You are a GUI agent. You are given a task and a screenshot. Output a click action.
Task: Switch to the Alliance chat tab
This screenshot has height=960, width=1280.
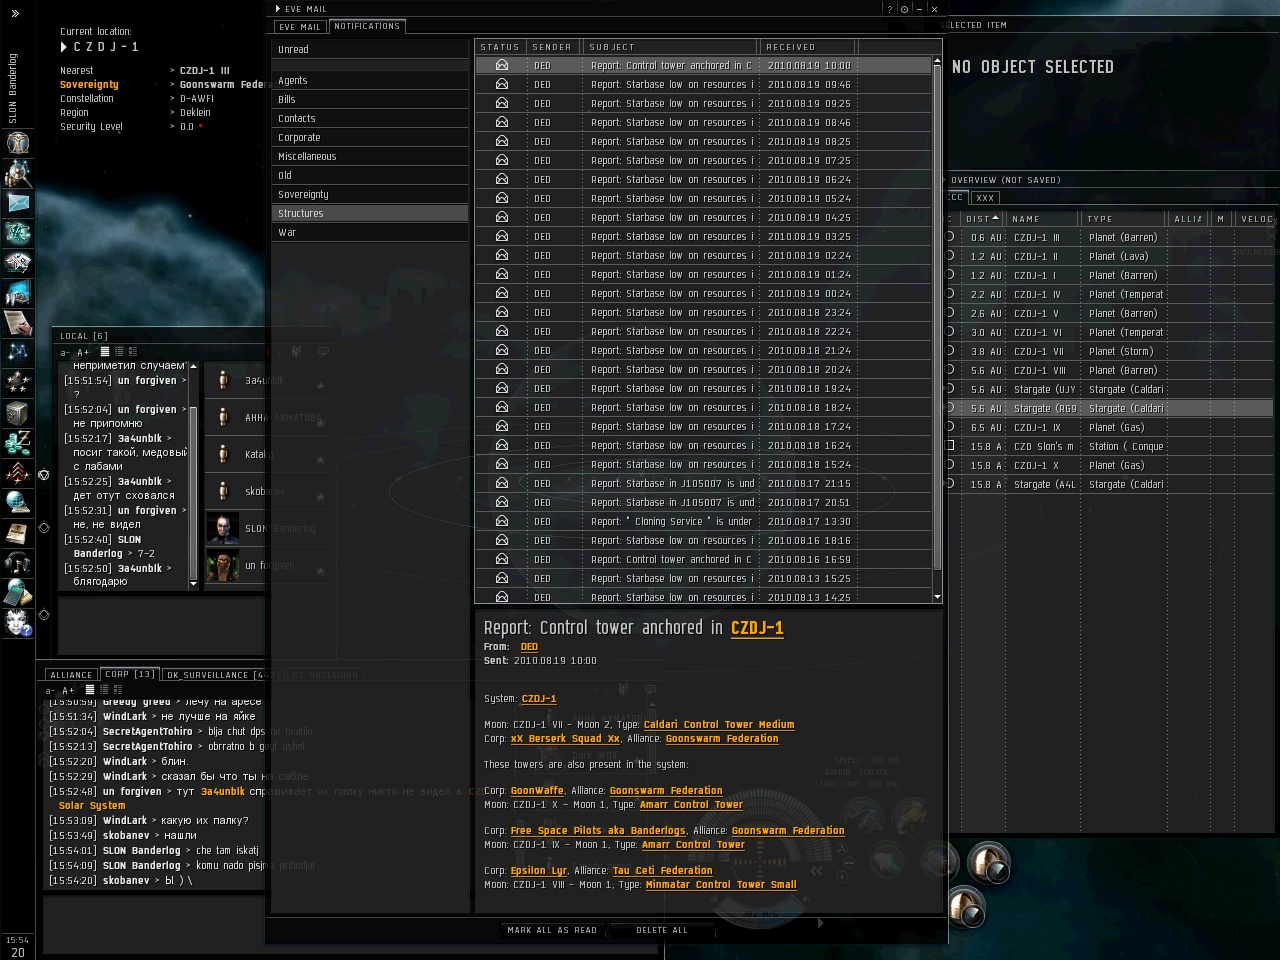pyautogui.click(x=71, y=675)
